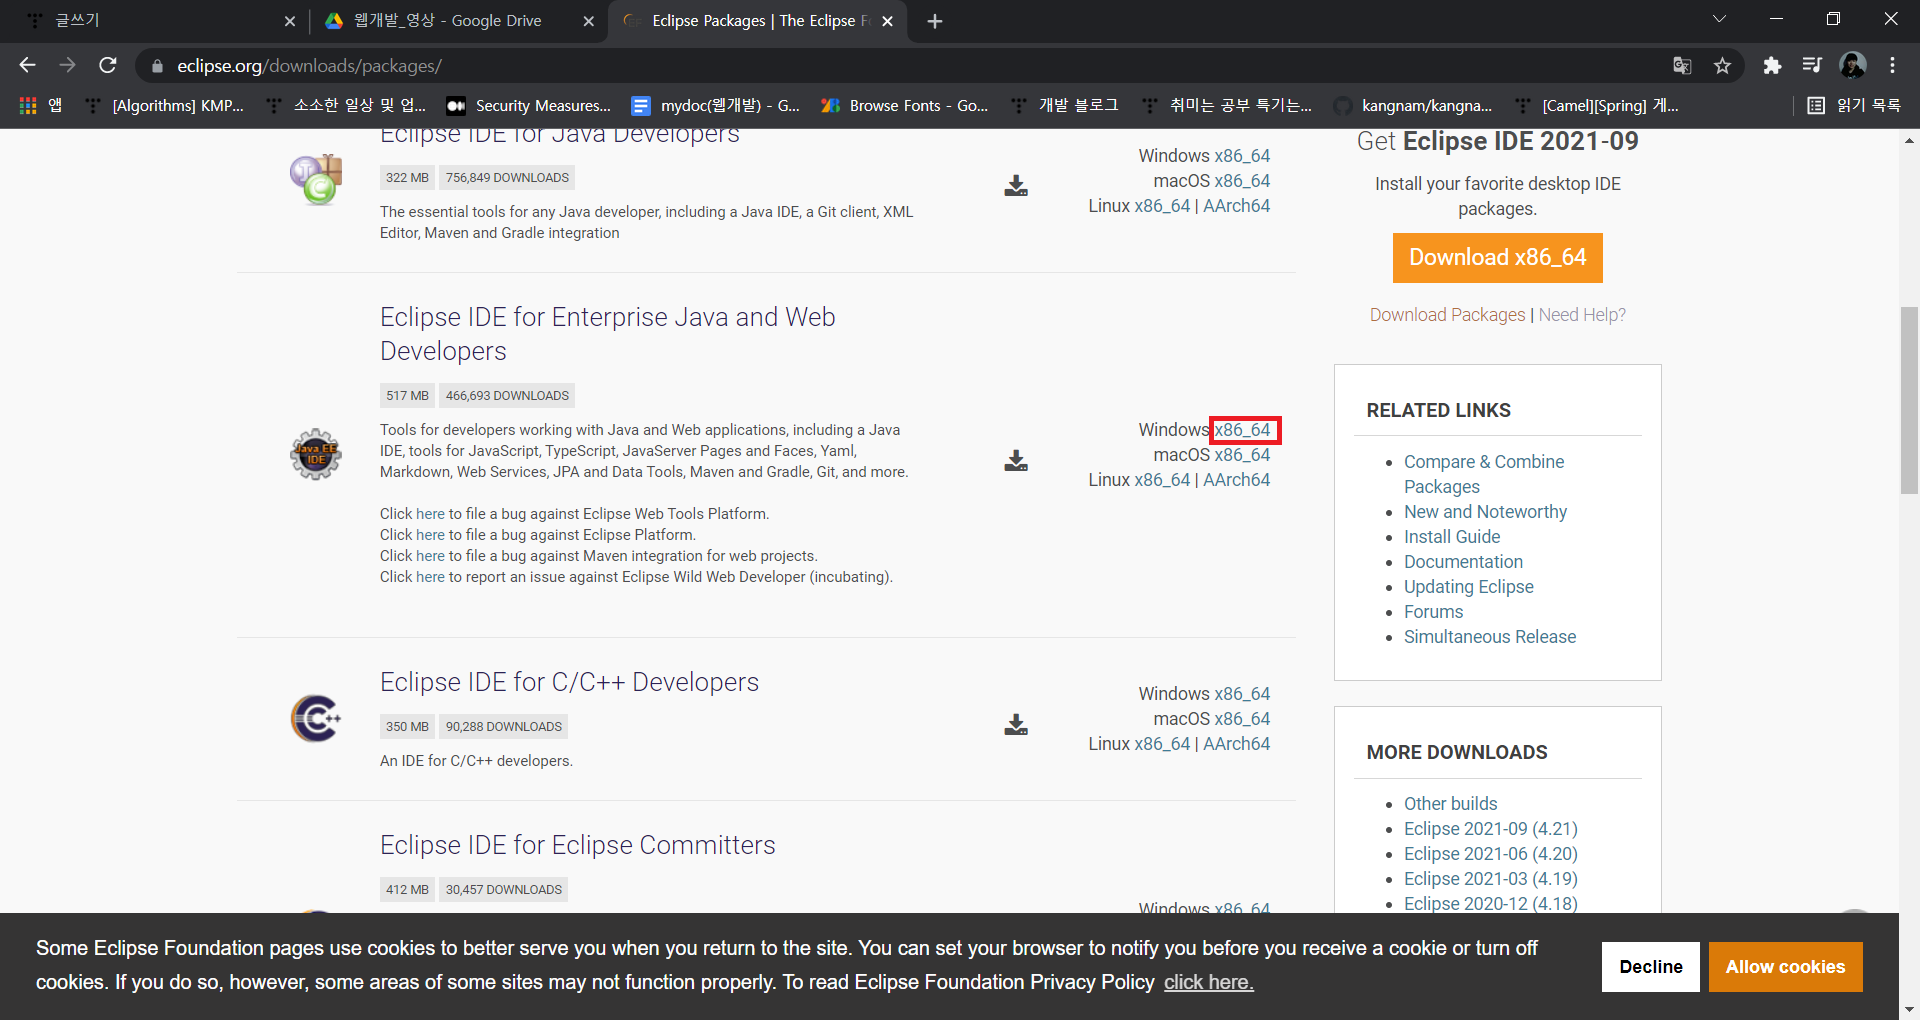Click the orange Download x86_64 button
Screen dimensions: 1920x1020
(1497, 258)
